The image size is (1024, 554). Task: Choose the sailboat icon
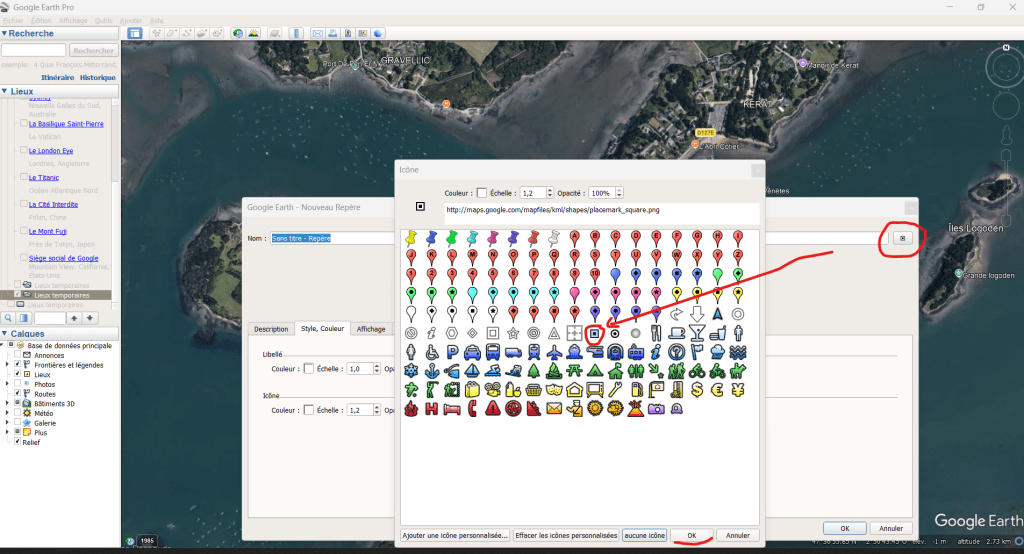point(472,372)
